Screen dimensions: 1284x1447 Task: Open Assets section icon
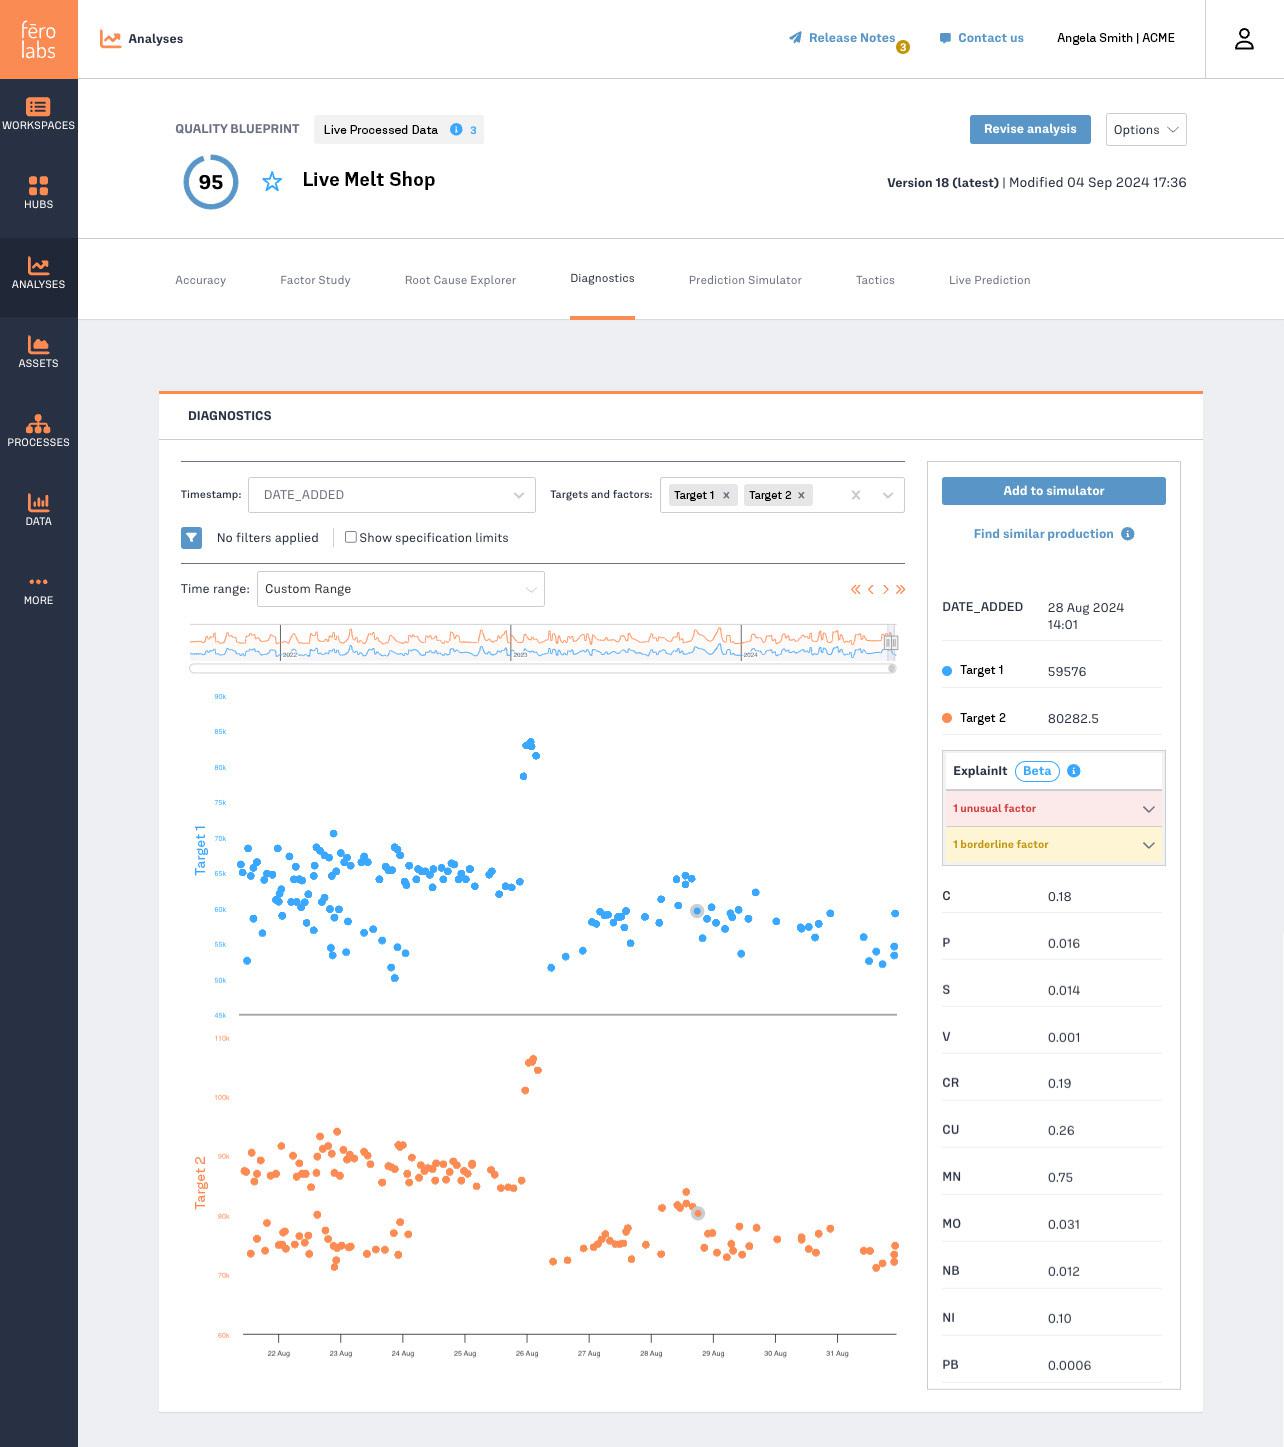point(38,351)
